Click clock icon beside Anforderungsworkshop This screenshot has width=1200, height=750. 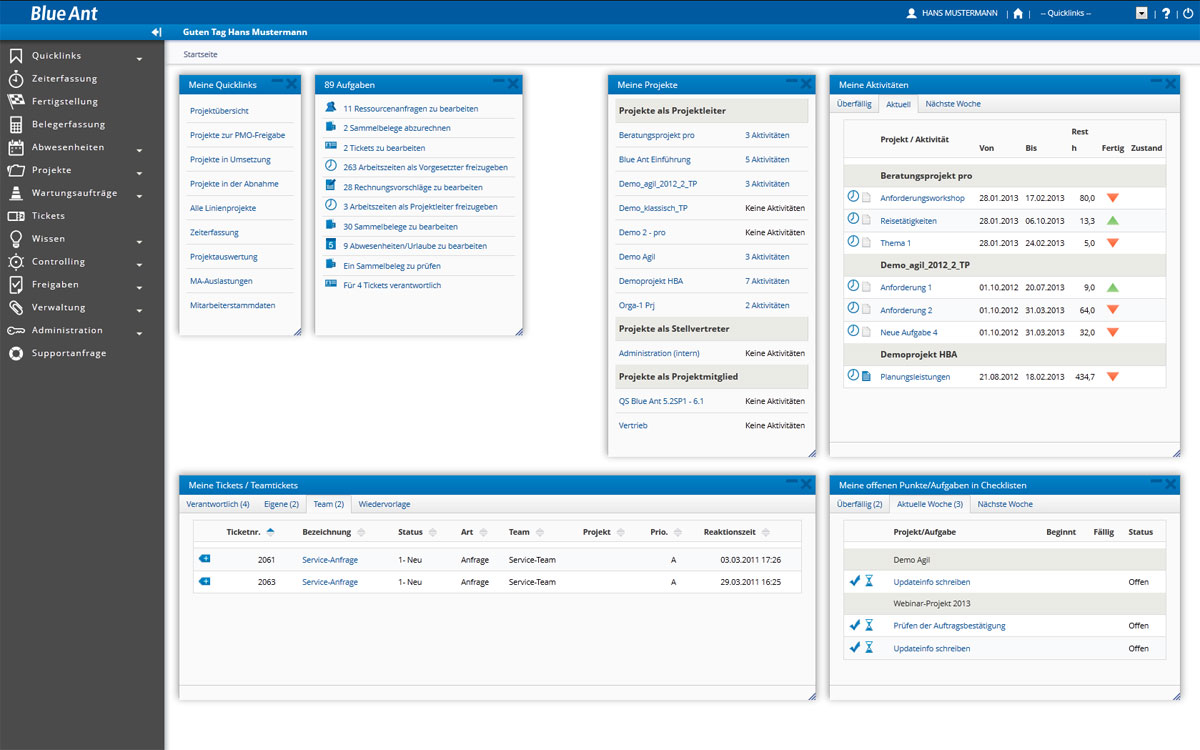(x=853, y=198)
